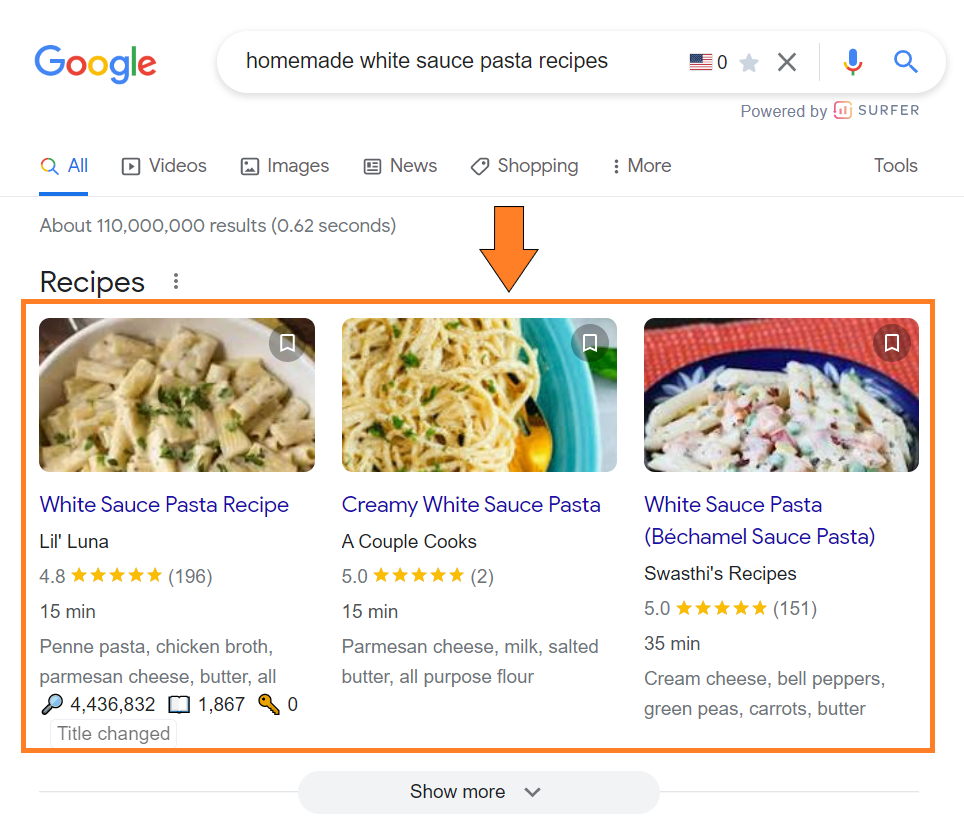964x831 pixels.
Task: Open the More search categories dropdown
Action: (x=640, y=166)
